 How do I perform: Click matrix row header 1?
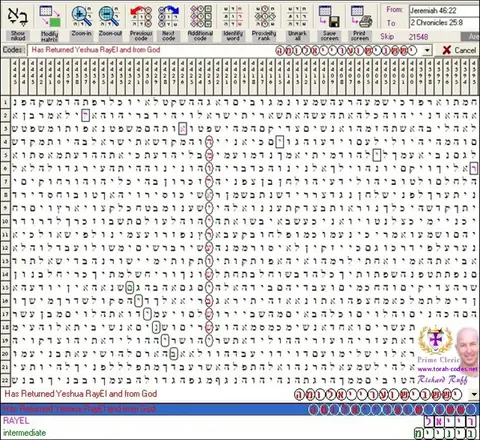pyautogui.click(x=5, y=102)
